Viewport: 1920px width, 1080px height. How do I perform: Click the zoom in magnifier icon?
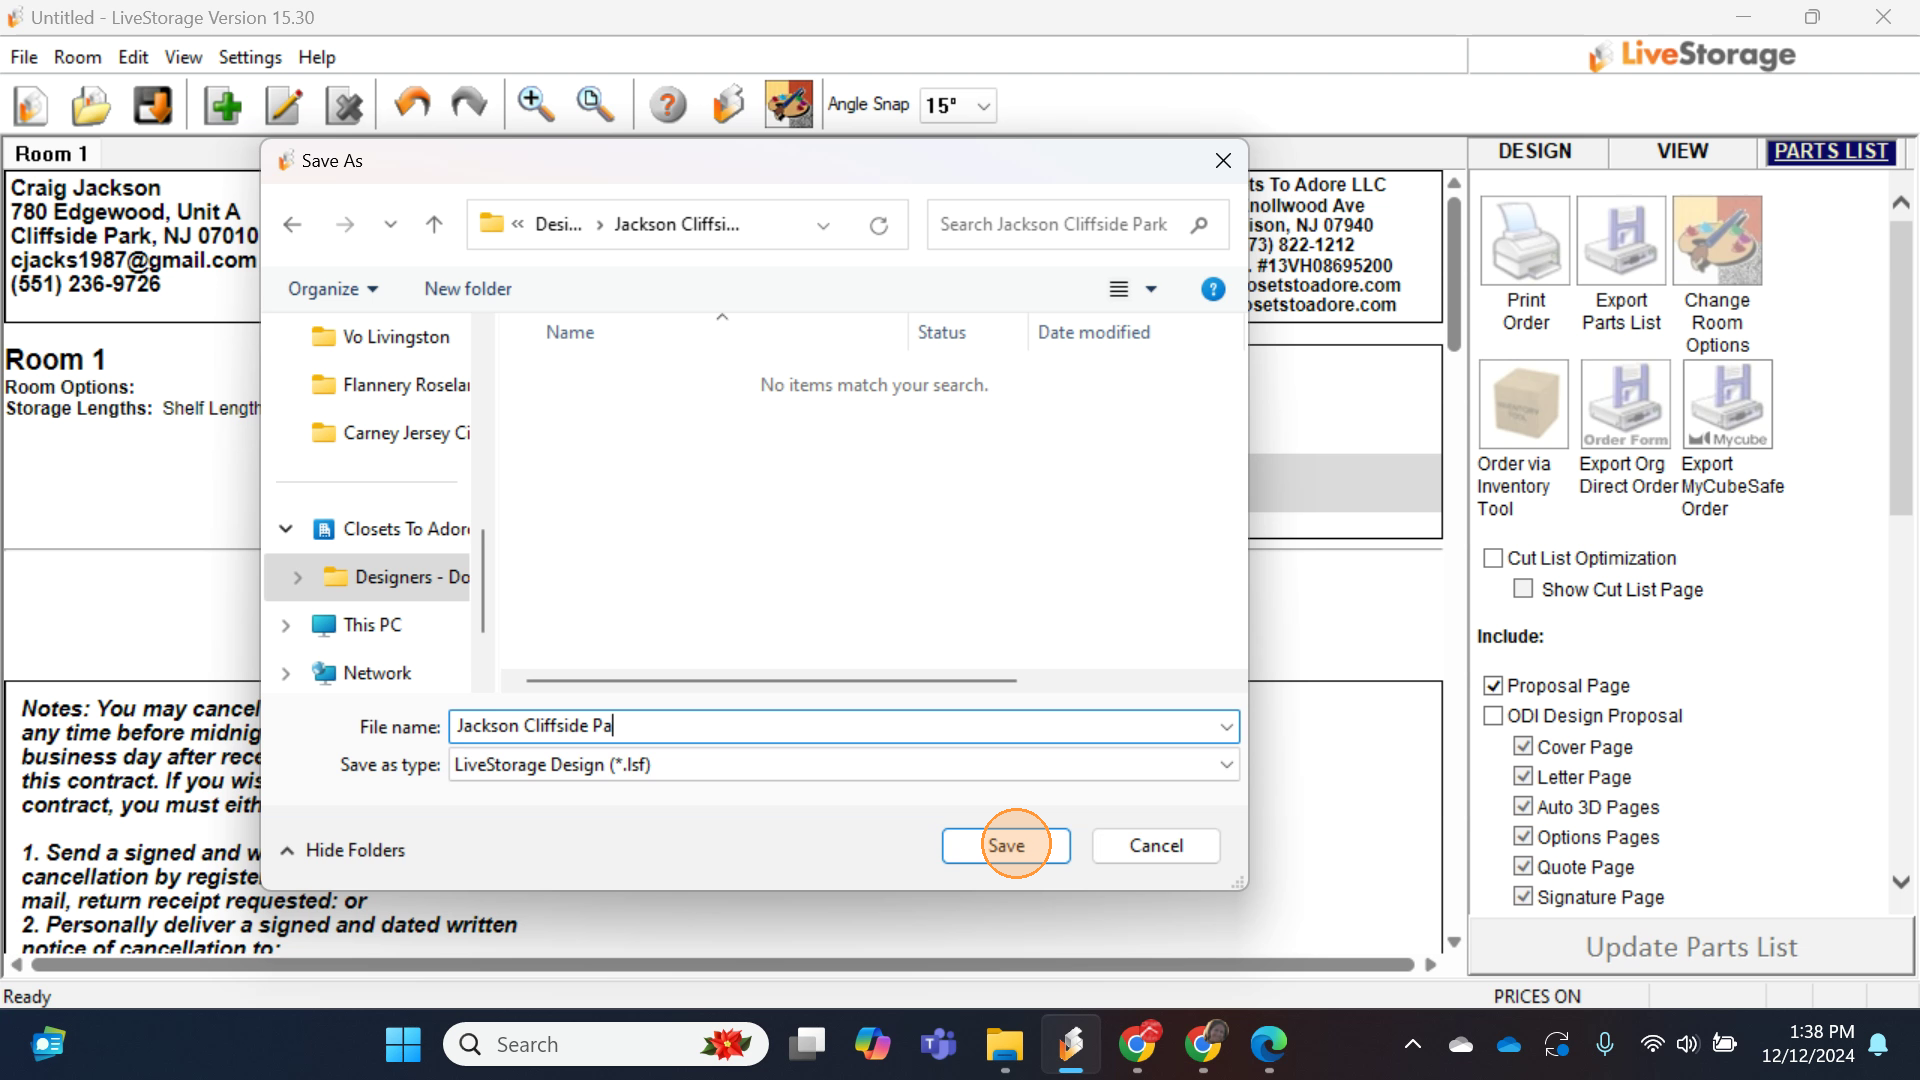pos(536,105)
